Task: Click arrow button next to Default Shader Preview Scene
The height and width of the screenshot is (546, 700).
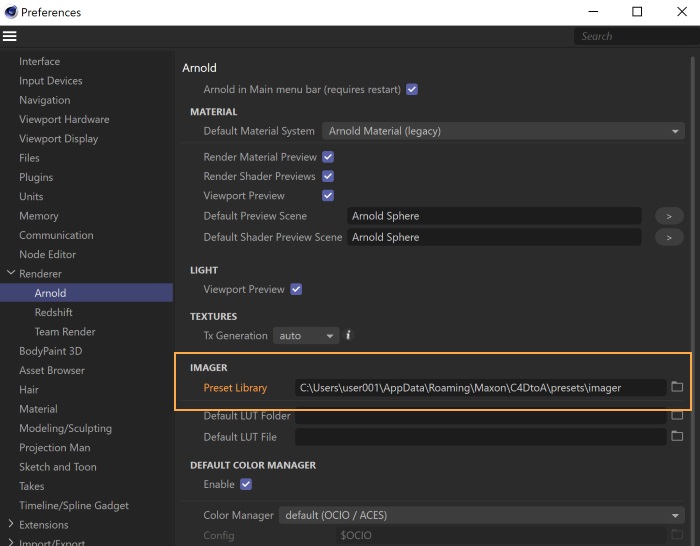Action: pos(669,238)
